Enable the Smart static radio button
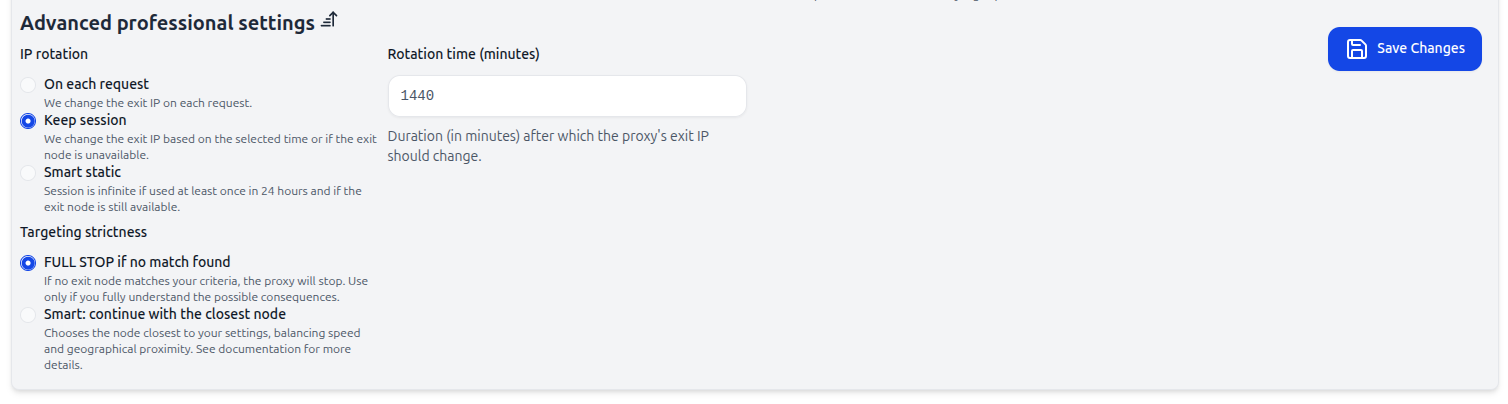The height and width of the screenshot is (404, 1508). click(x=28, y=173)
